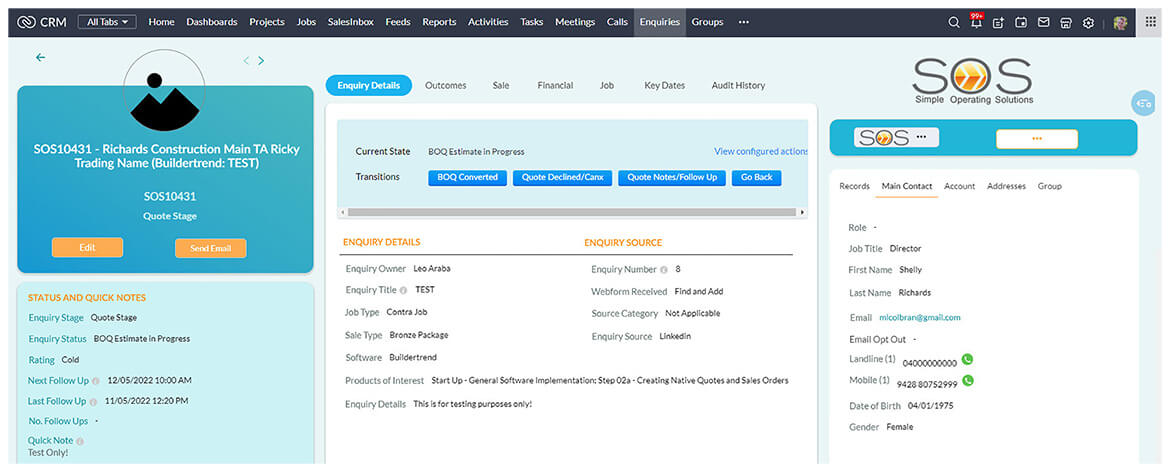The image size is (1170, 472).
Task: Open the apps grid launcher
Action: click(x=1150, y=22)
